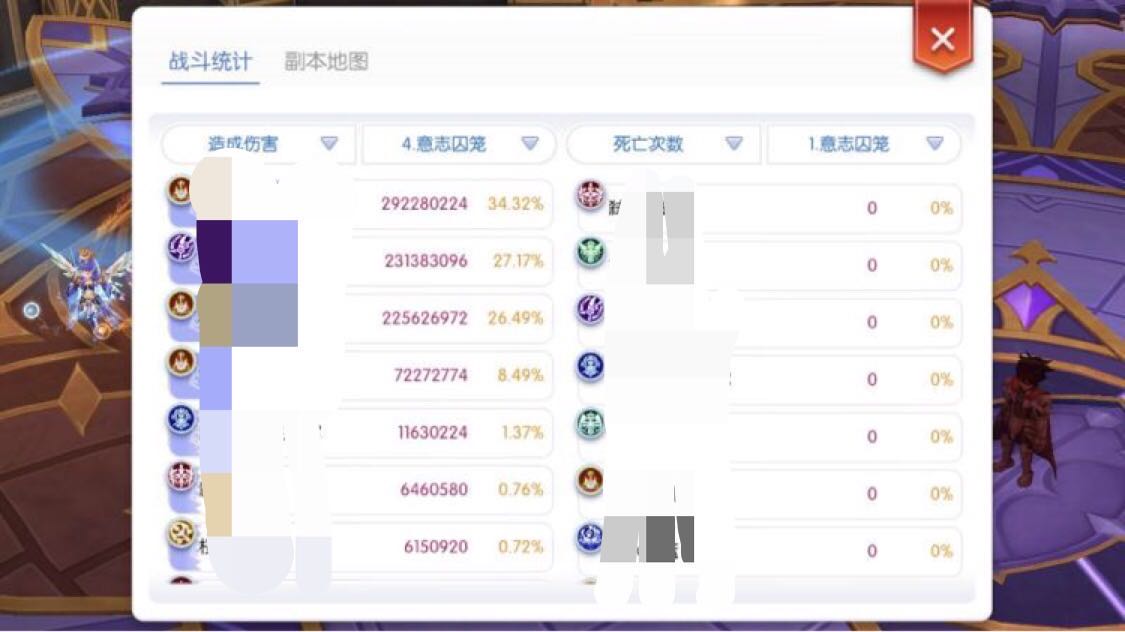1125x632 pixels.
Task: Select percentage 27.17%
Action: click(x=518, y=261)
